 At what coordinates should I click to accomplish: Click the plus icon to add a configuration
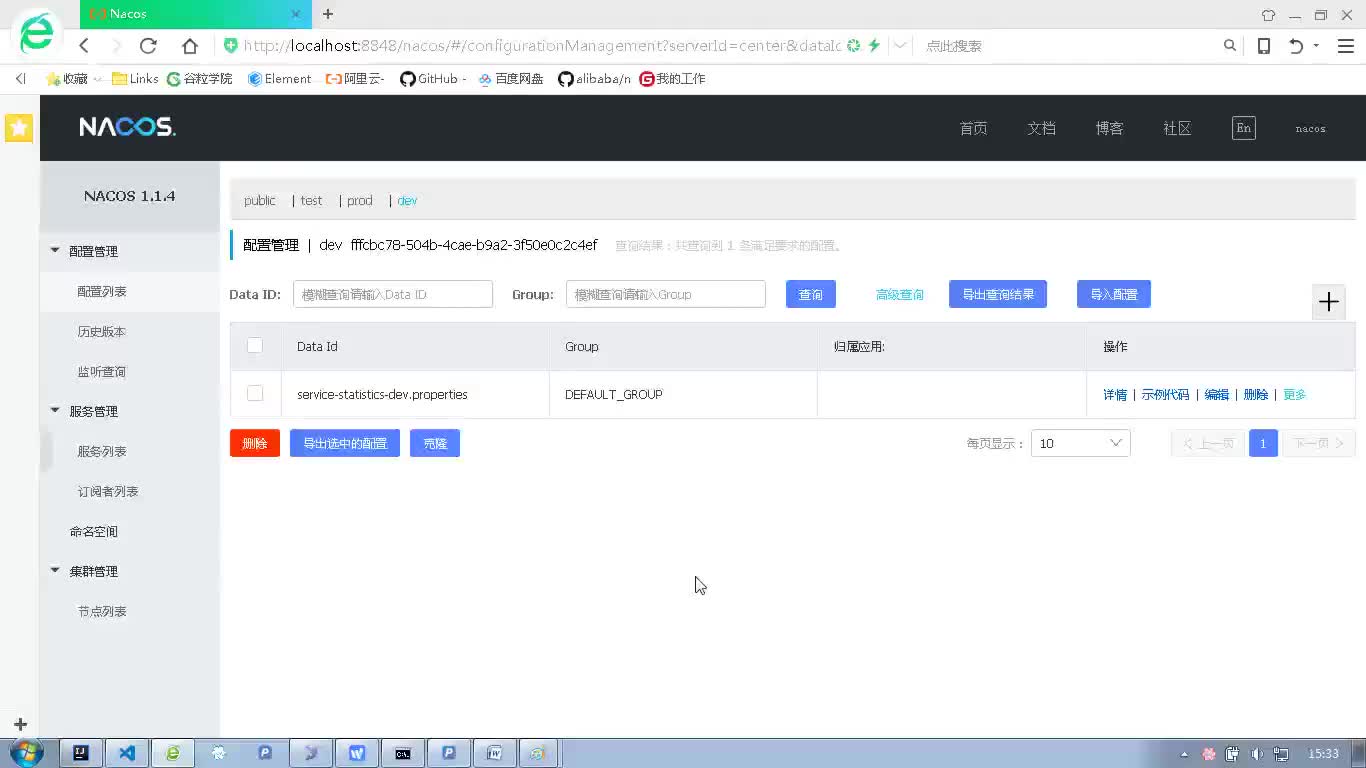1329,301
